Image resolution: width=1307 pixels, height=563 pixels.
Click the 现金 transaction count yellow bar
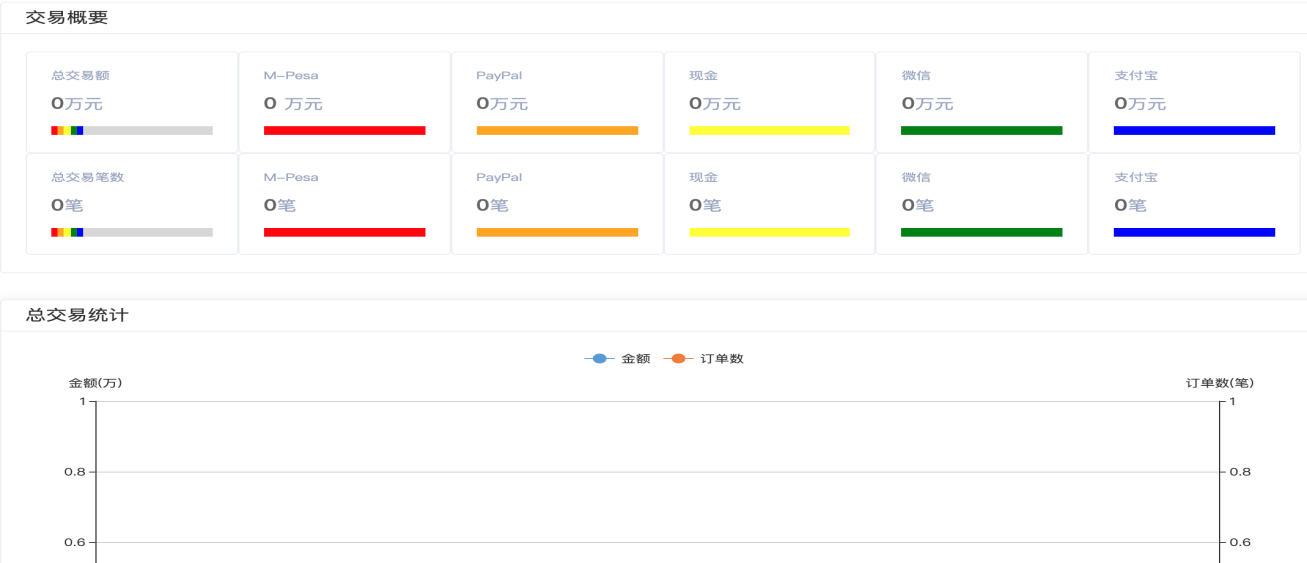point(769,232)
